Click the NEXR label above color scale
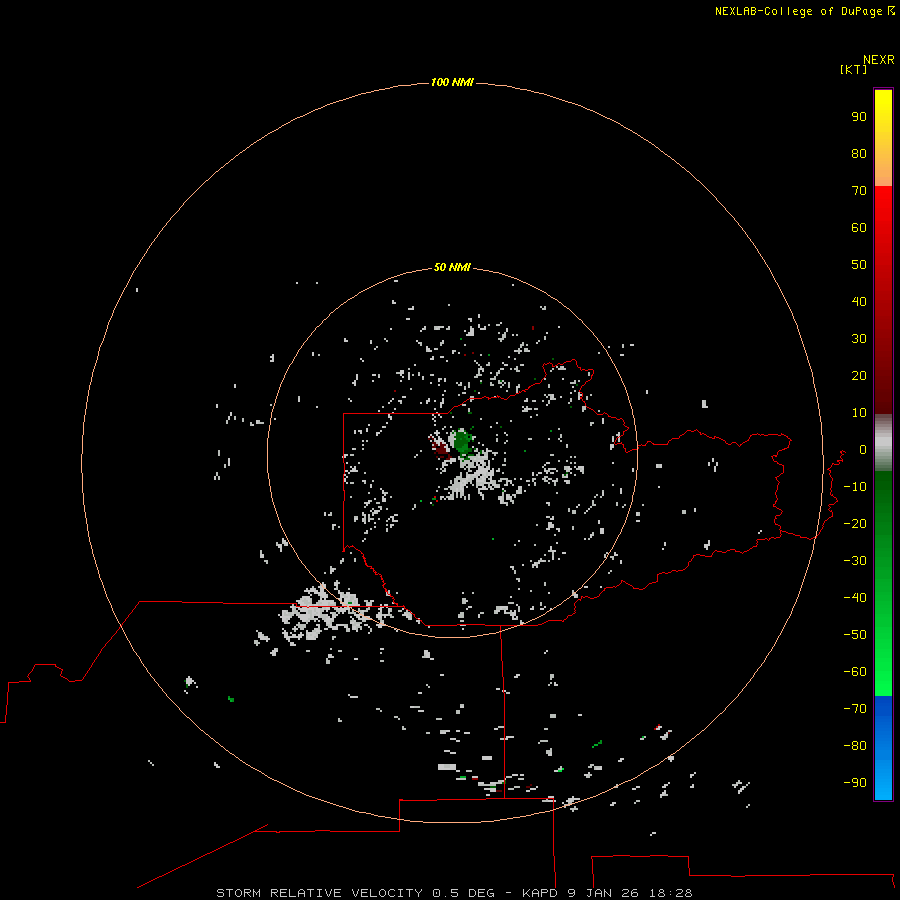 coord(878,59)
